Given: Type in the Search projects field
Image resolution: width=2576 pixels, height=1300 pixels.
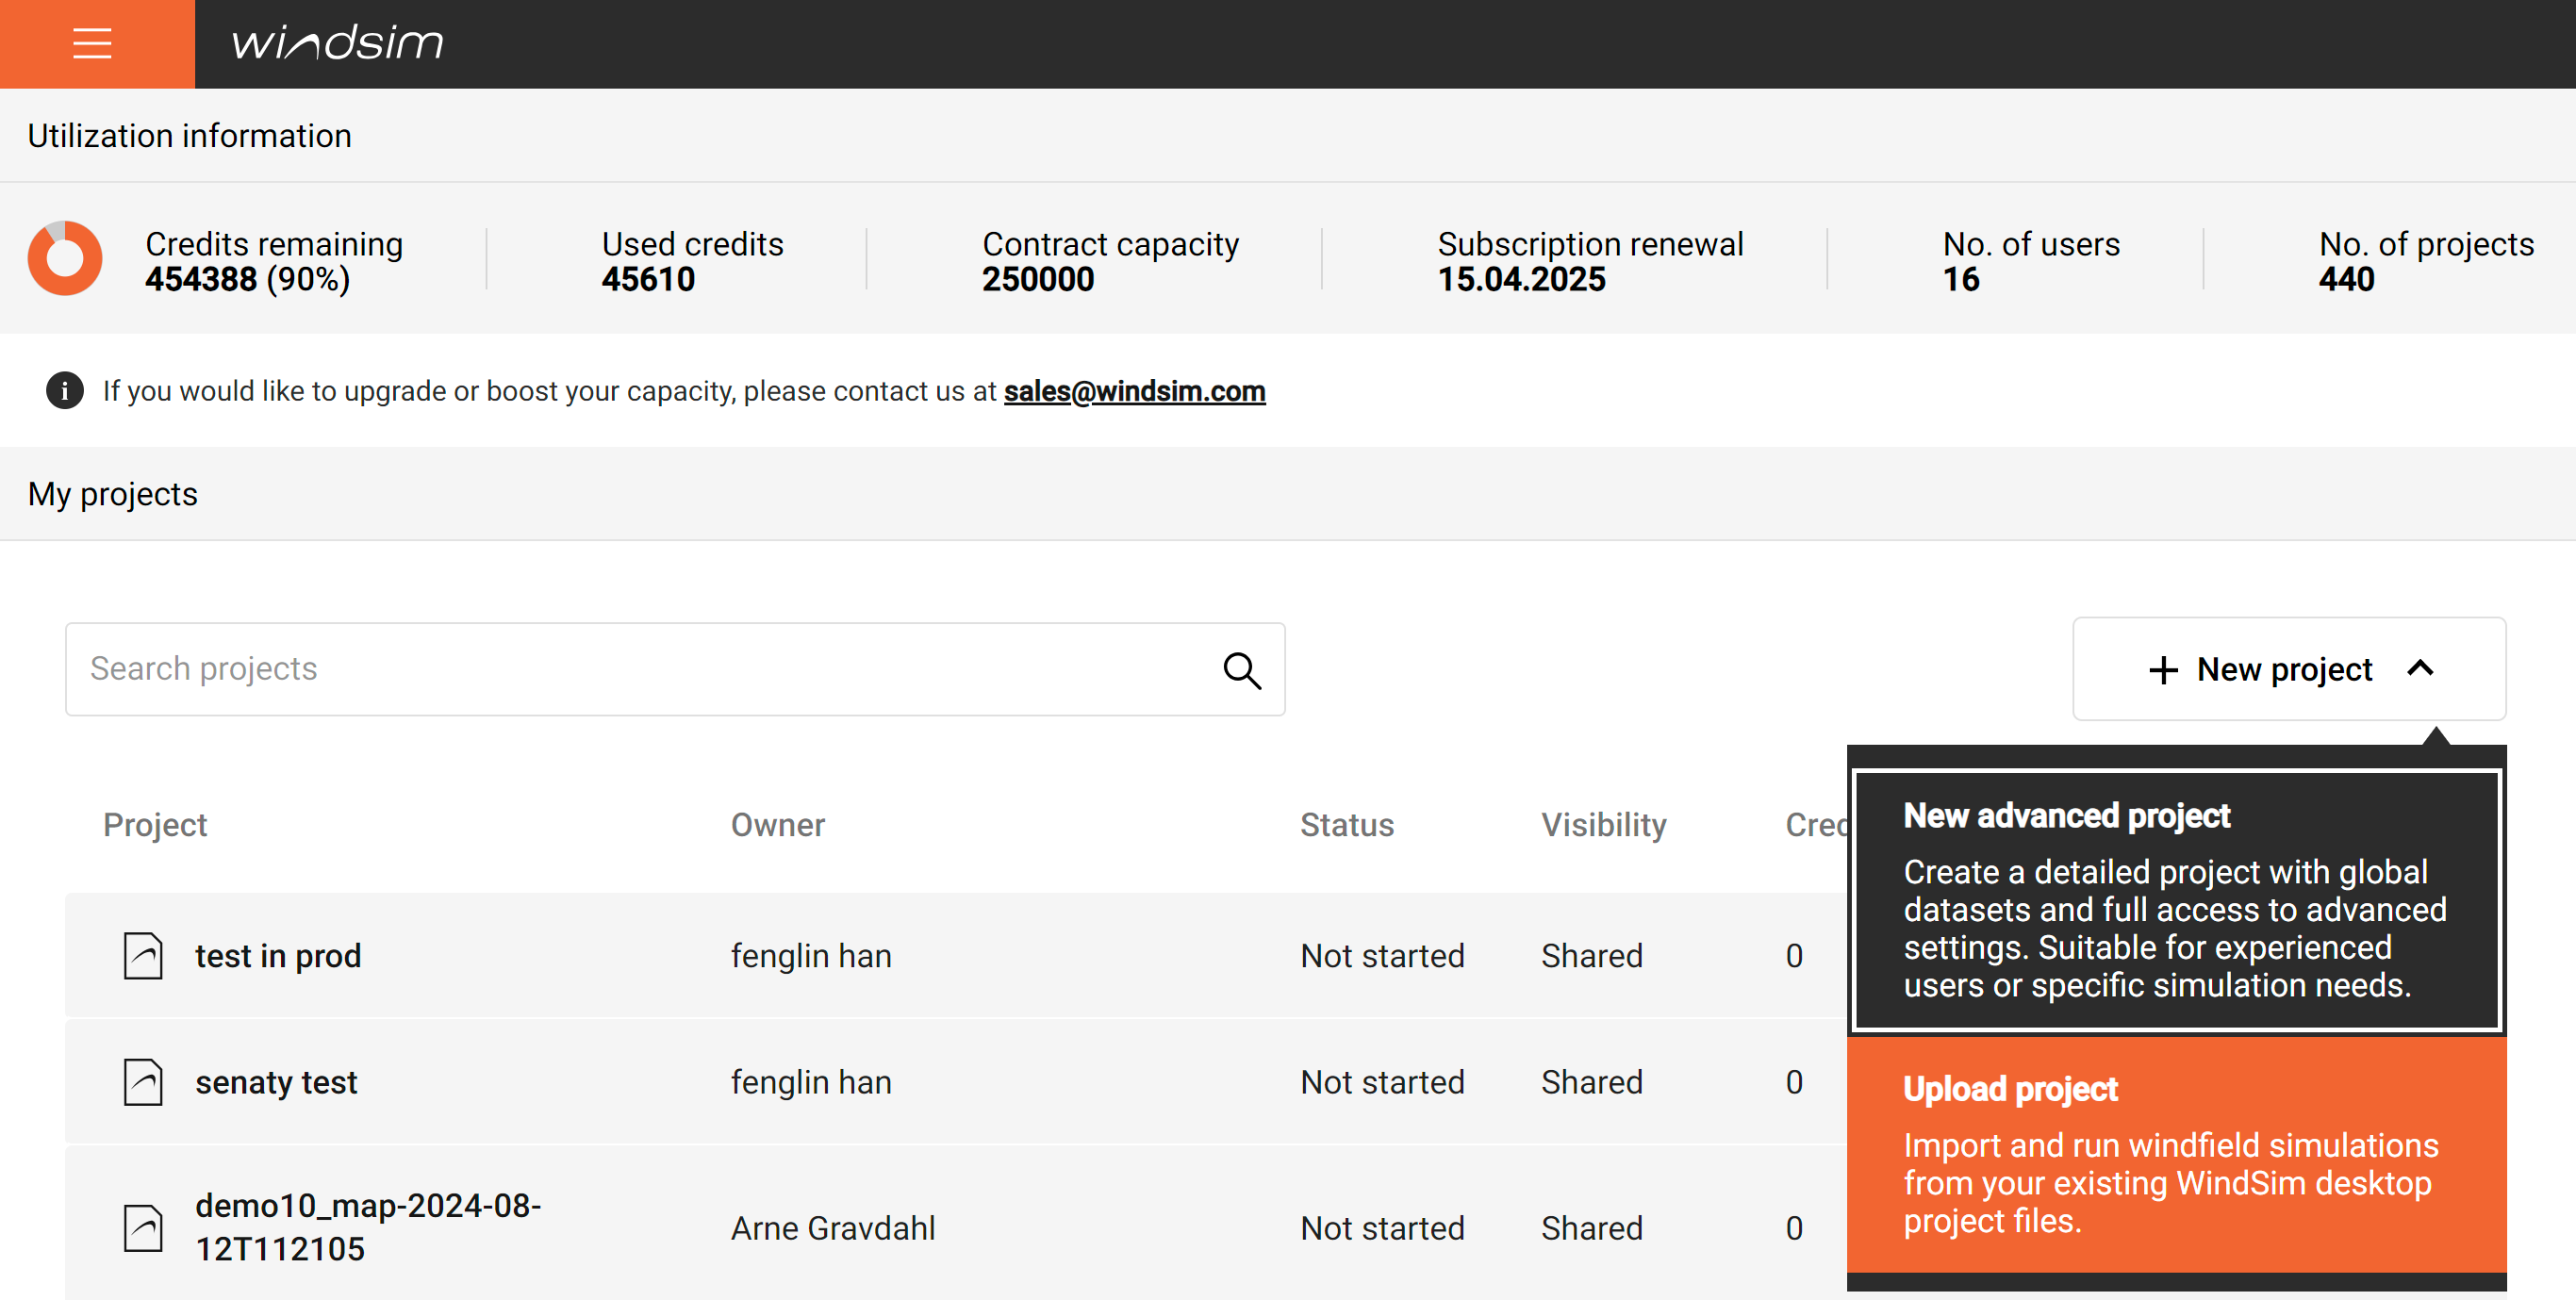Looking at the screenshot, I should point(640,669).
